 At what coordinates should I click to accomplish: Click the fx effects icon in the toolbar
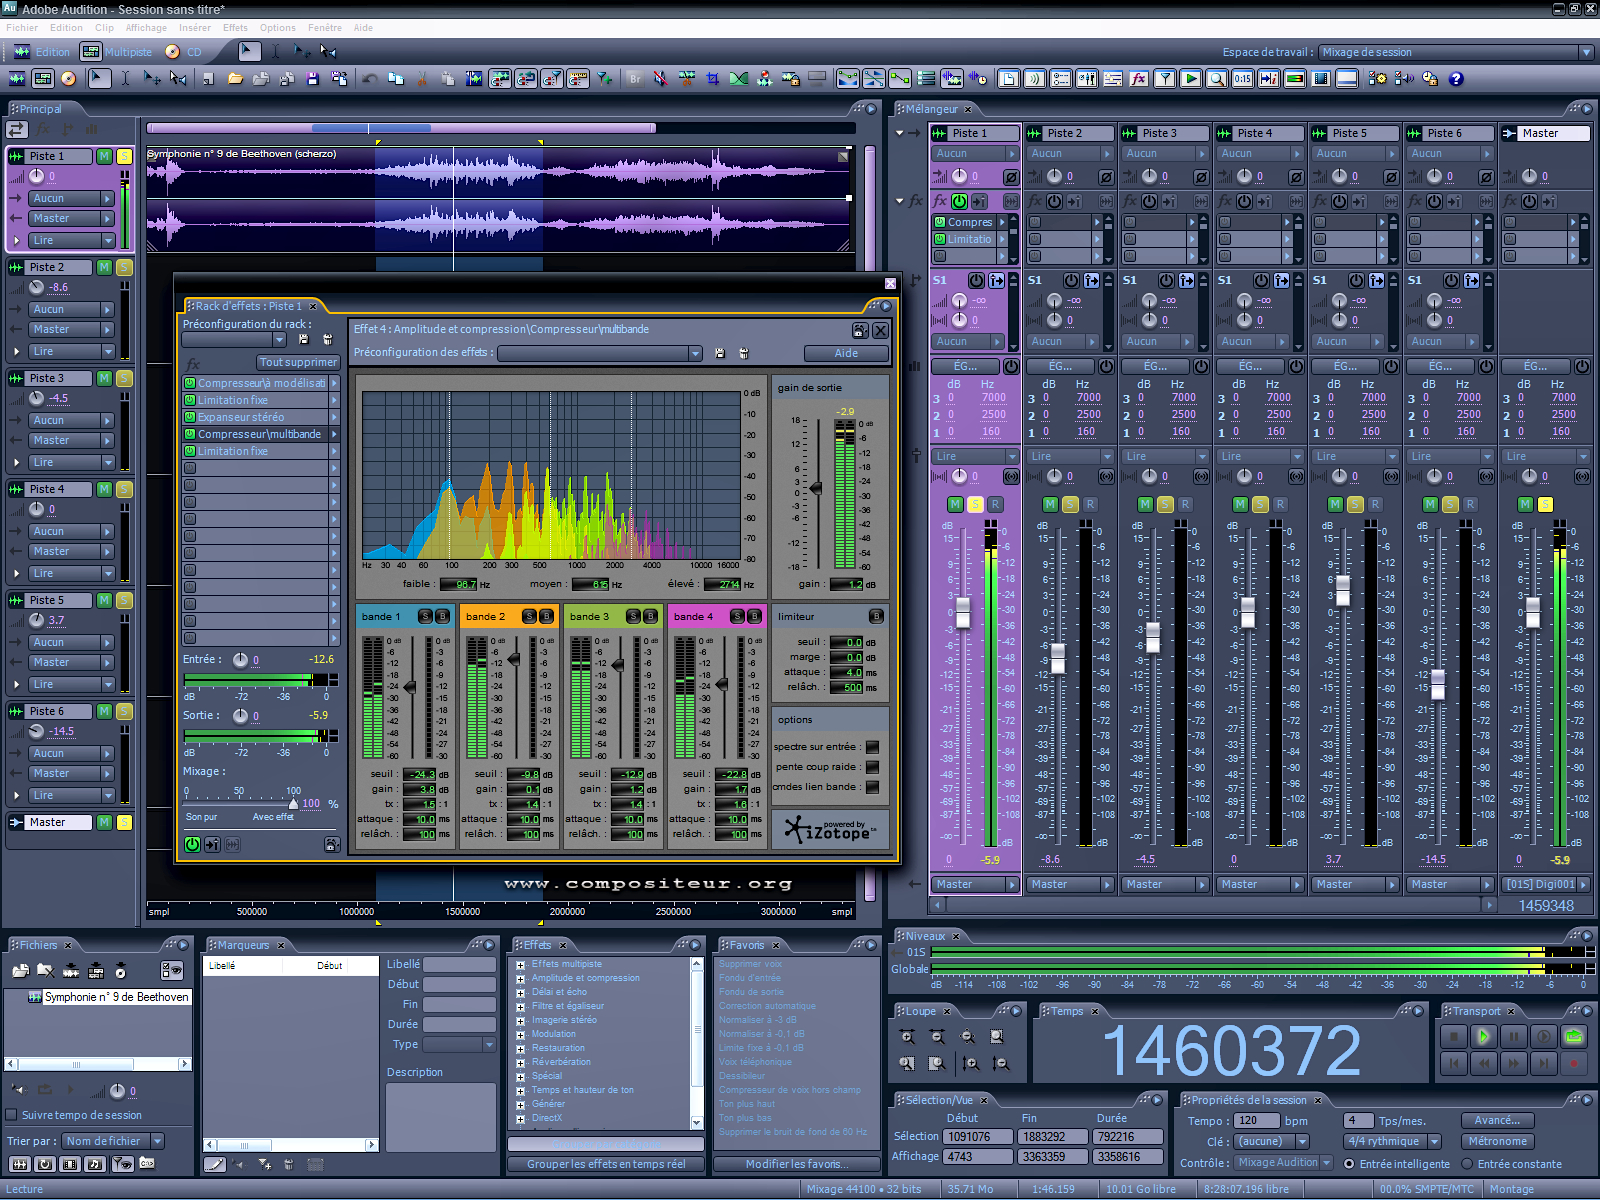pos(1139,78)
